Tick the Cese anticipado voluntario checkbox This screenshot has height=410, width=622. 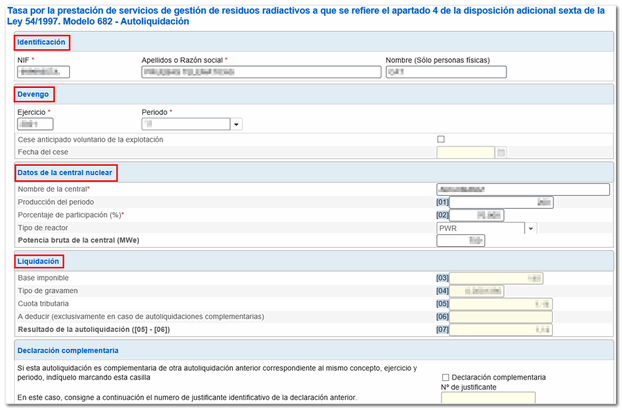point(441,139)
